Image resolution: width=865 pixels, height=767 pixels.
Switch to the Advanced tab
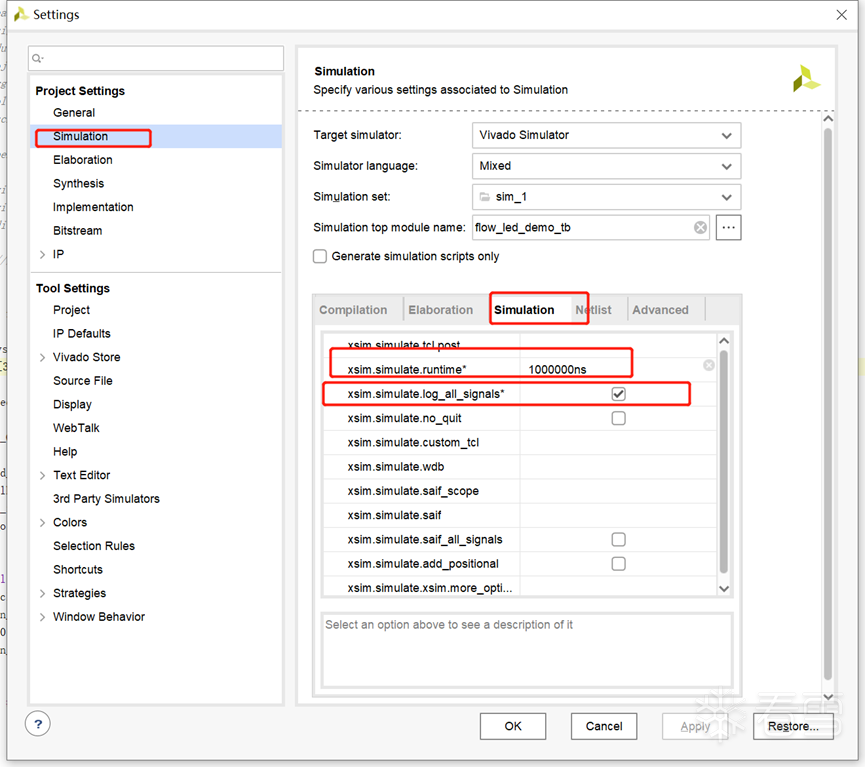660,310
